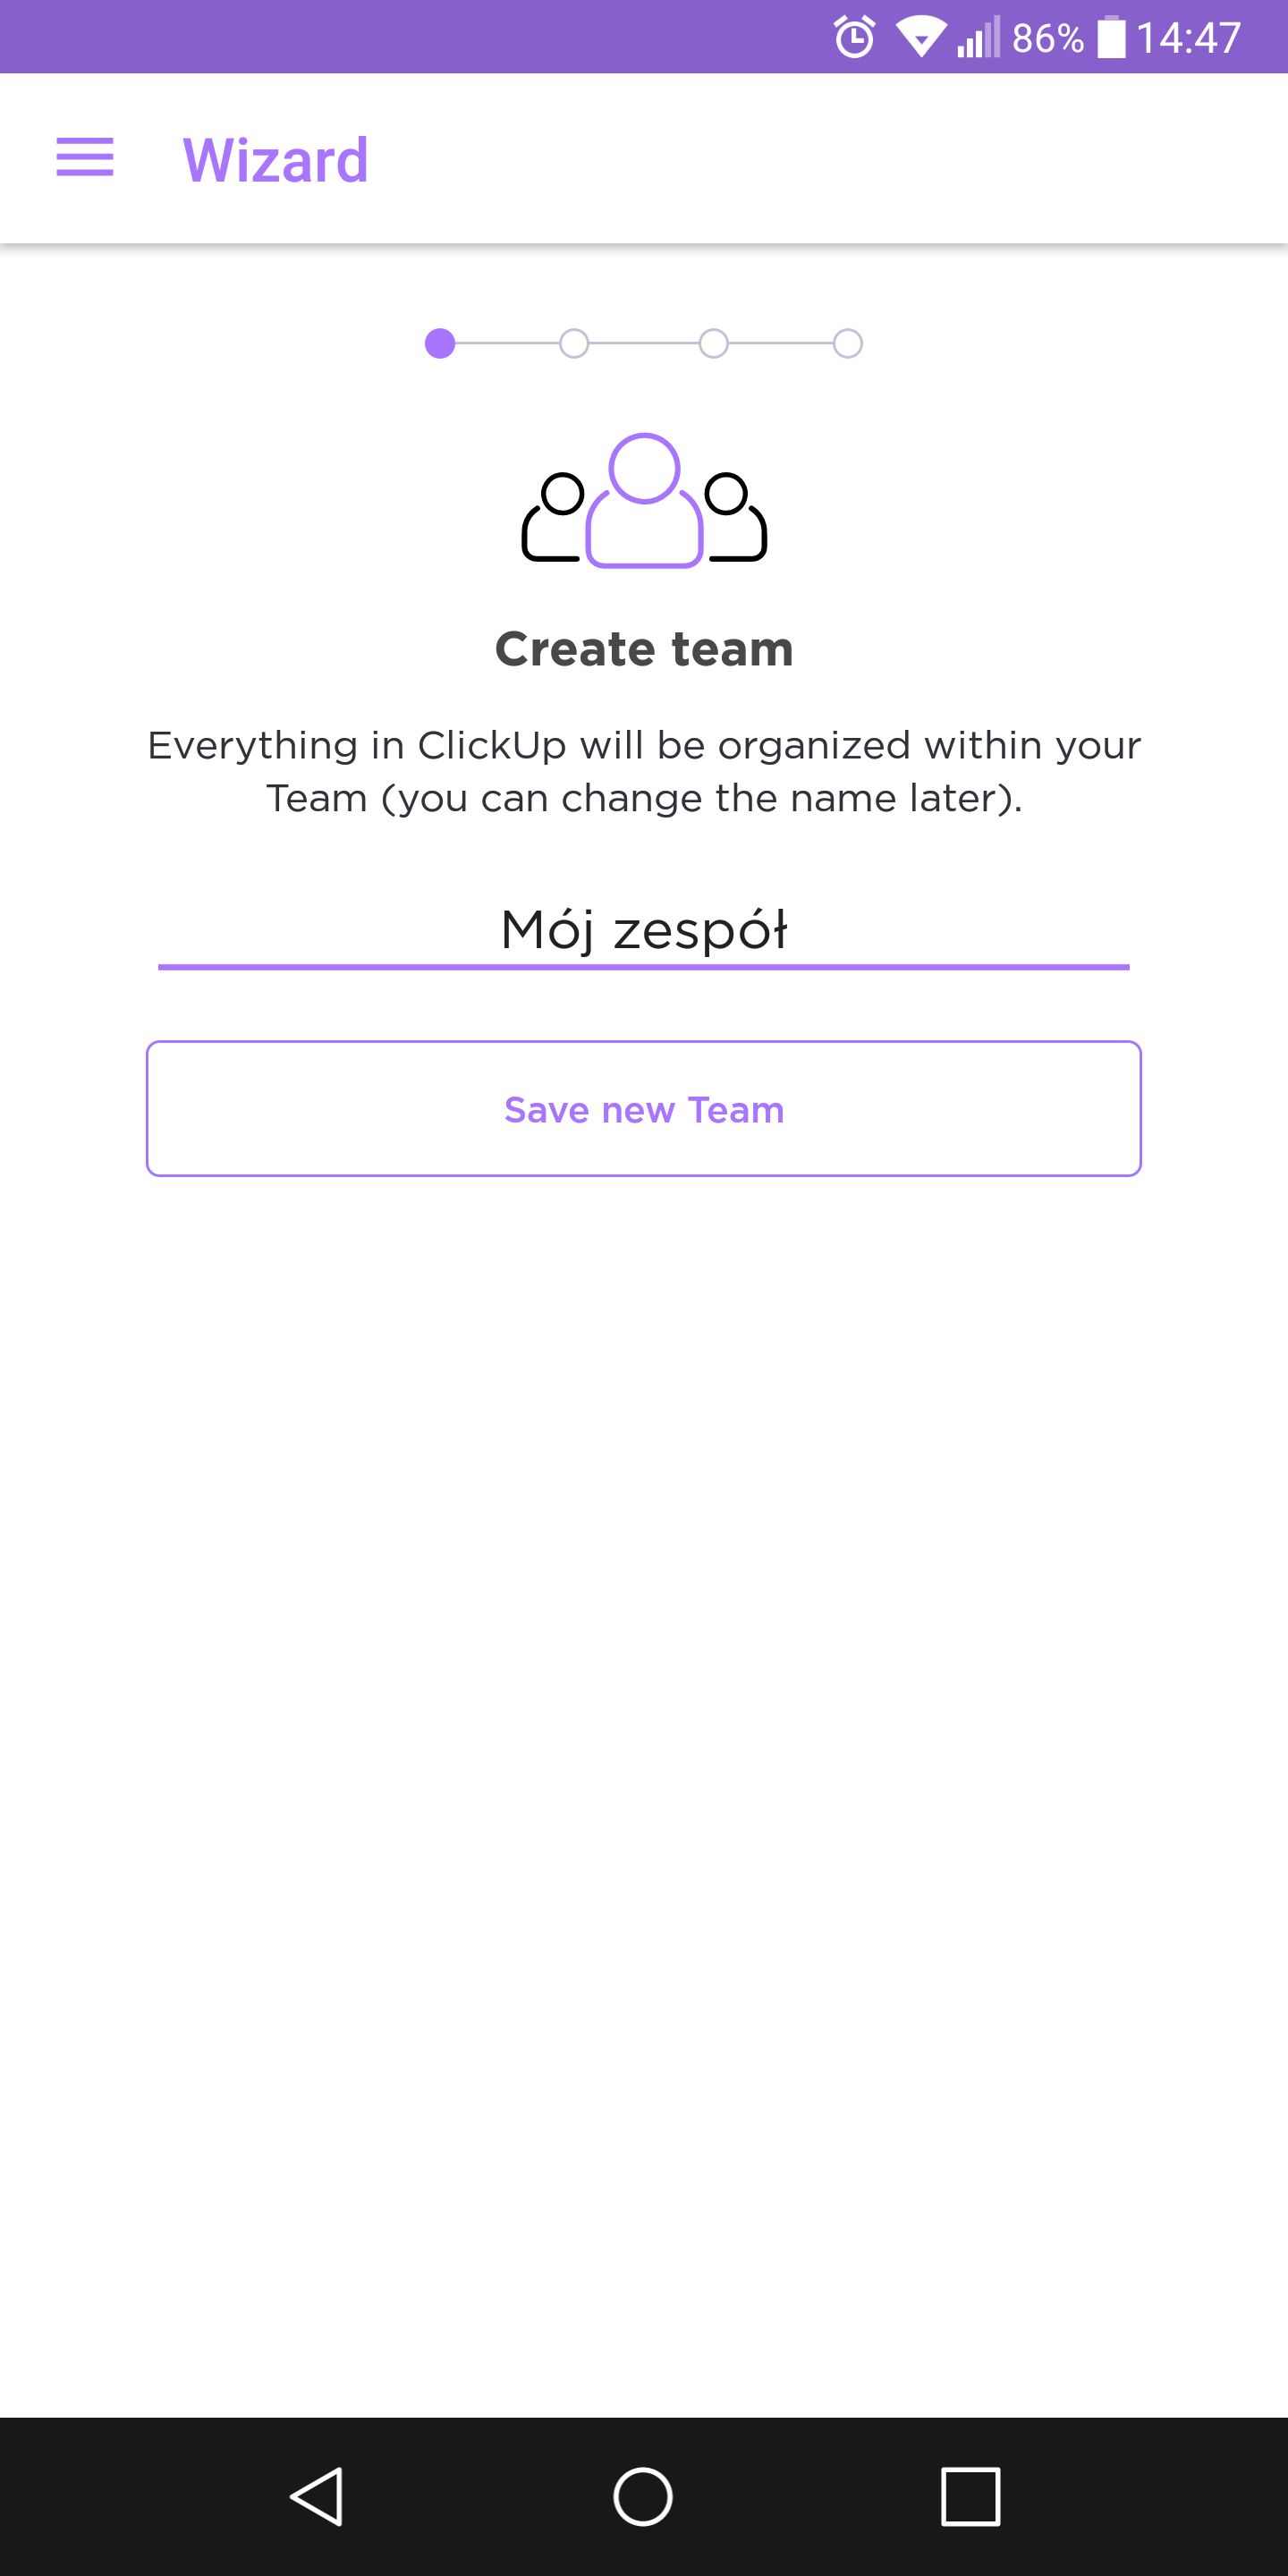
Task: Open the hamburger navigation menu
Action: click(85, 158)
